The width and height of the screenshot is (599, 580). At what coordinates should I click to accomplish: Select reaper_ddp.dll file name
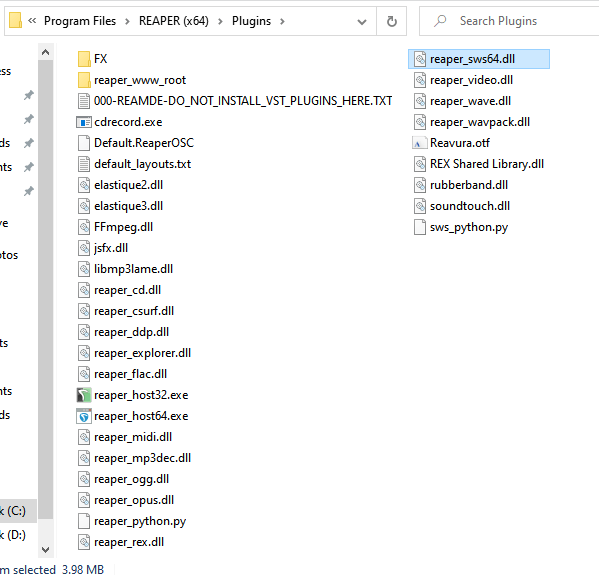coord(131,332)
